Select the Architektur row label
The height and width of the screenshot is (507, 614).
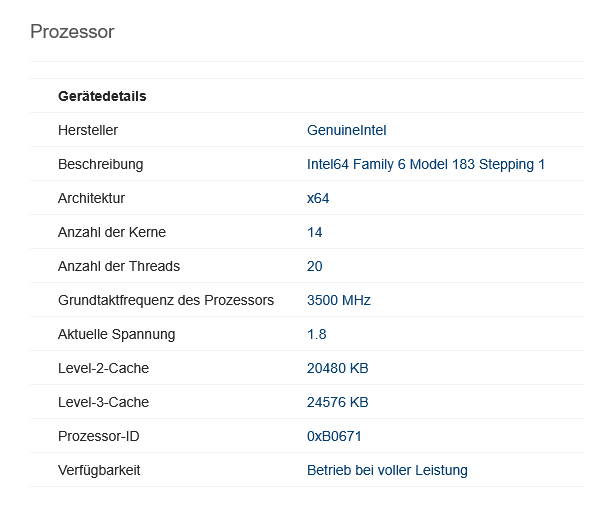tap(91, 198)
